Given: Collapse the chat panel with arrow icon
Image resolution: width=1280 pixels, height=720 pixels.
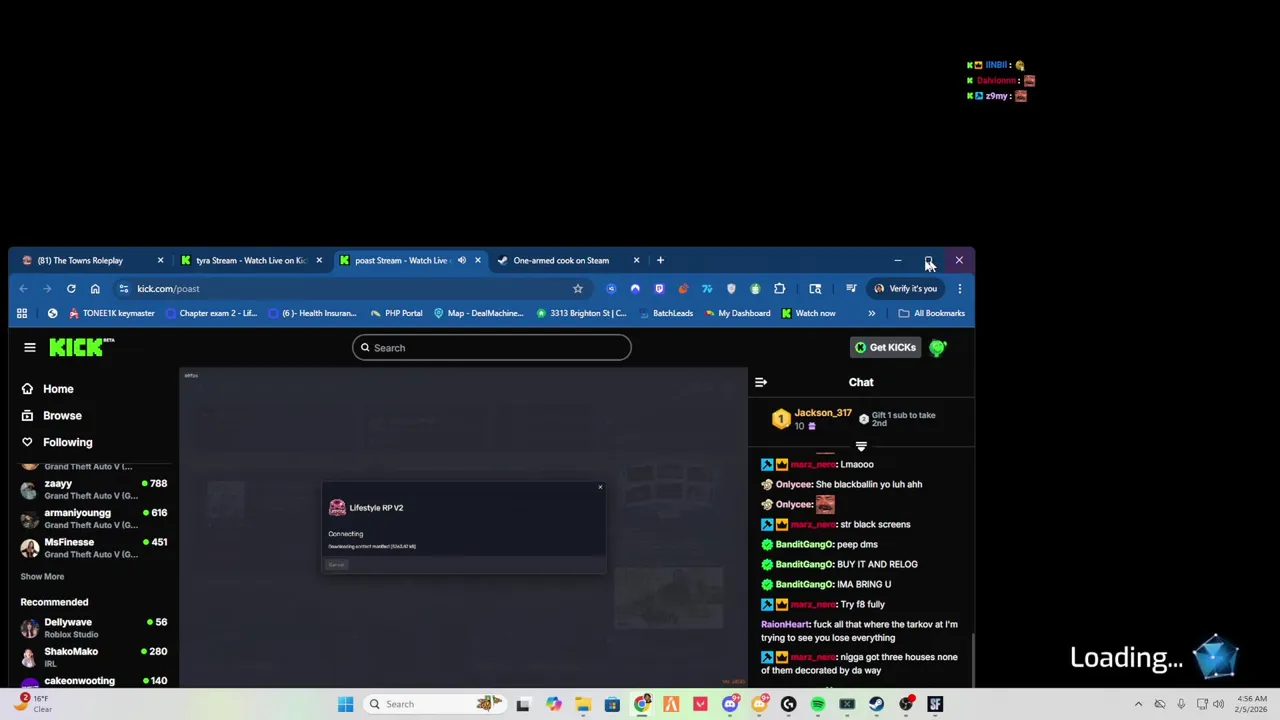Looking at the screenshot, I should click(761, 382).
